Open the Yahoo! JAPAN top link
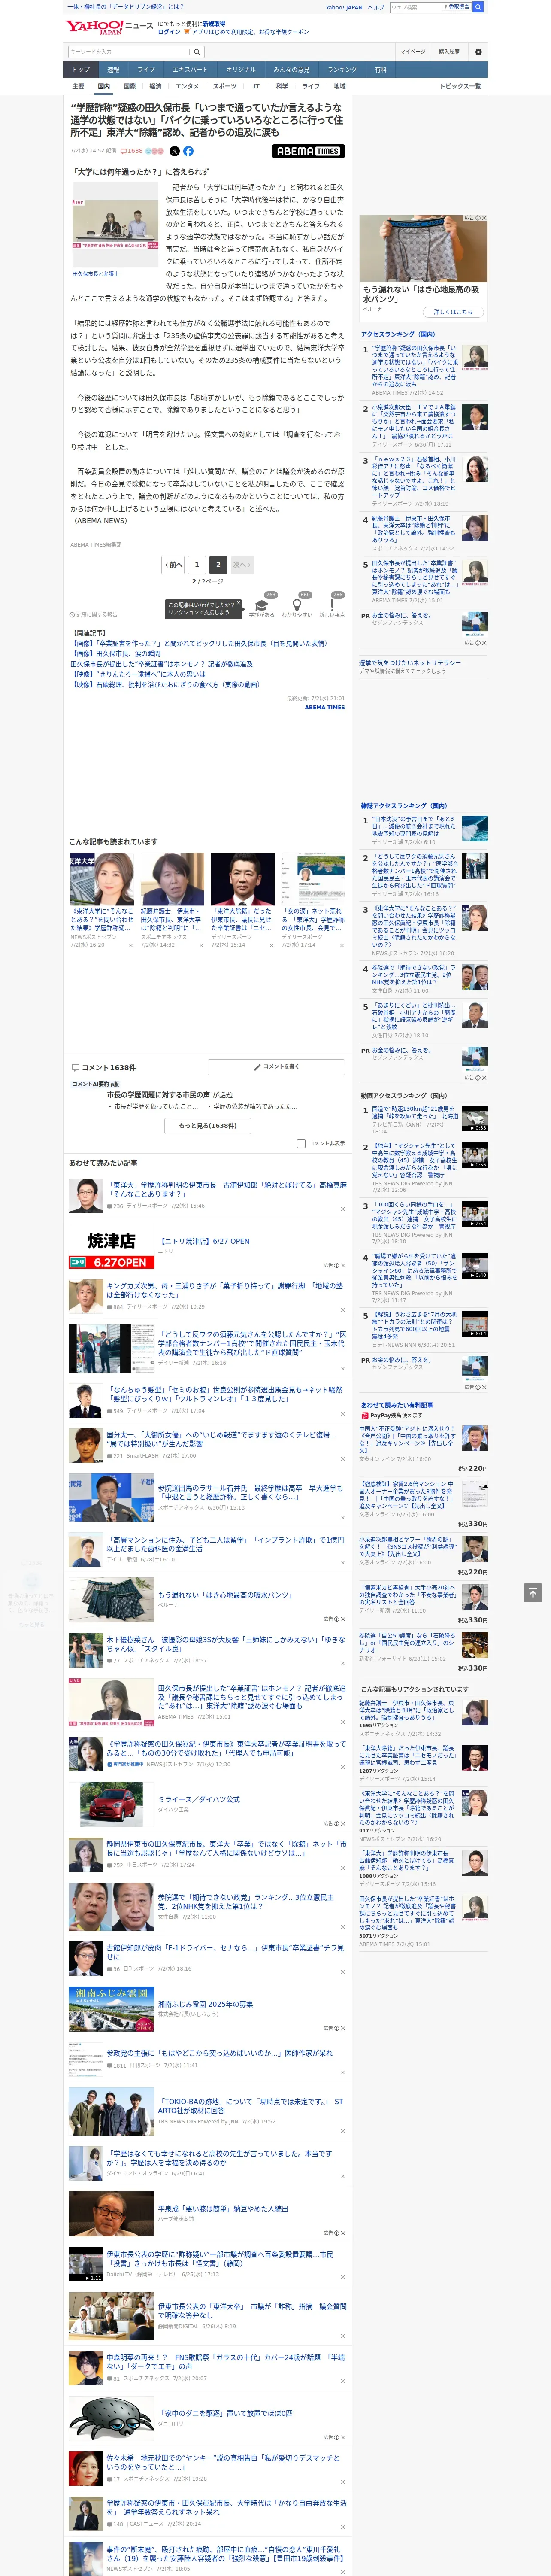551x2576 pixels. coord(344,7)
